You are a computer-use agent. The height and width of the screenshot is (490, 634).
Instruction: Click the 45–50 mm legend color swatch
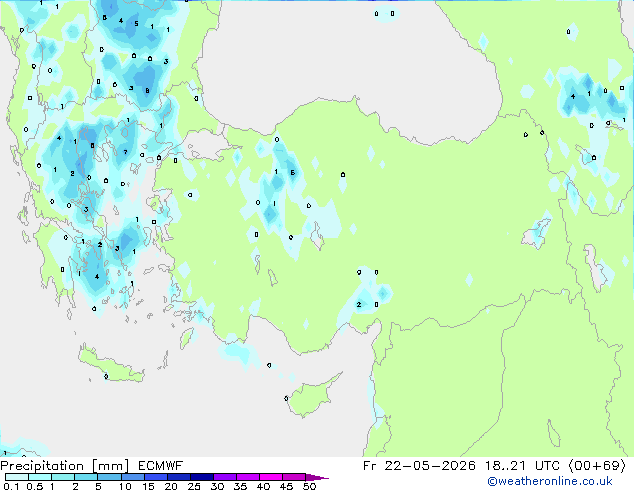click(294, 477)
